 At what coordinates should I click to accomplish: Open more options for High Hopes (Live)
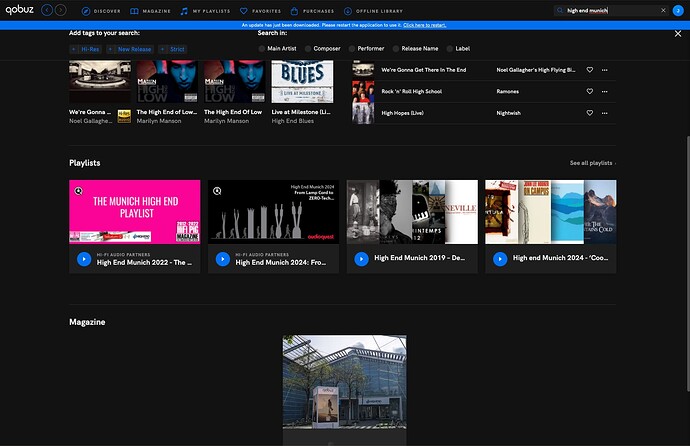605,113
